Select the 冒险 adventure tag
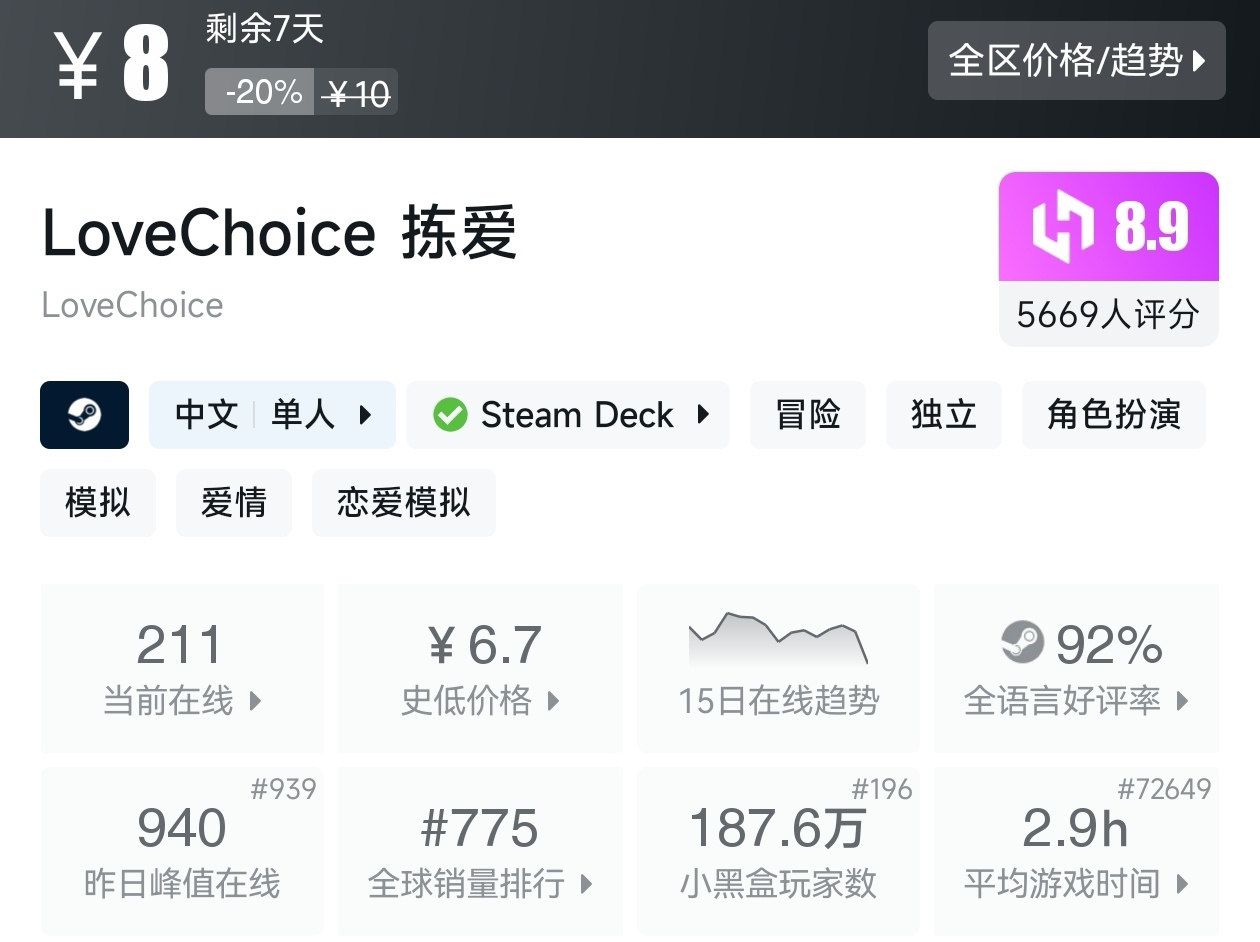Image resolution: width=1260 pixels, height=942 pixels. click(808, 415)
